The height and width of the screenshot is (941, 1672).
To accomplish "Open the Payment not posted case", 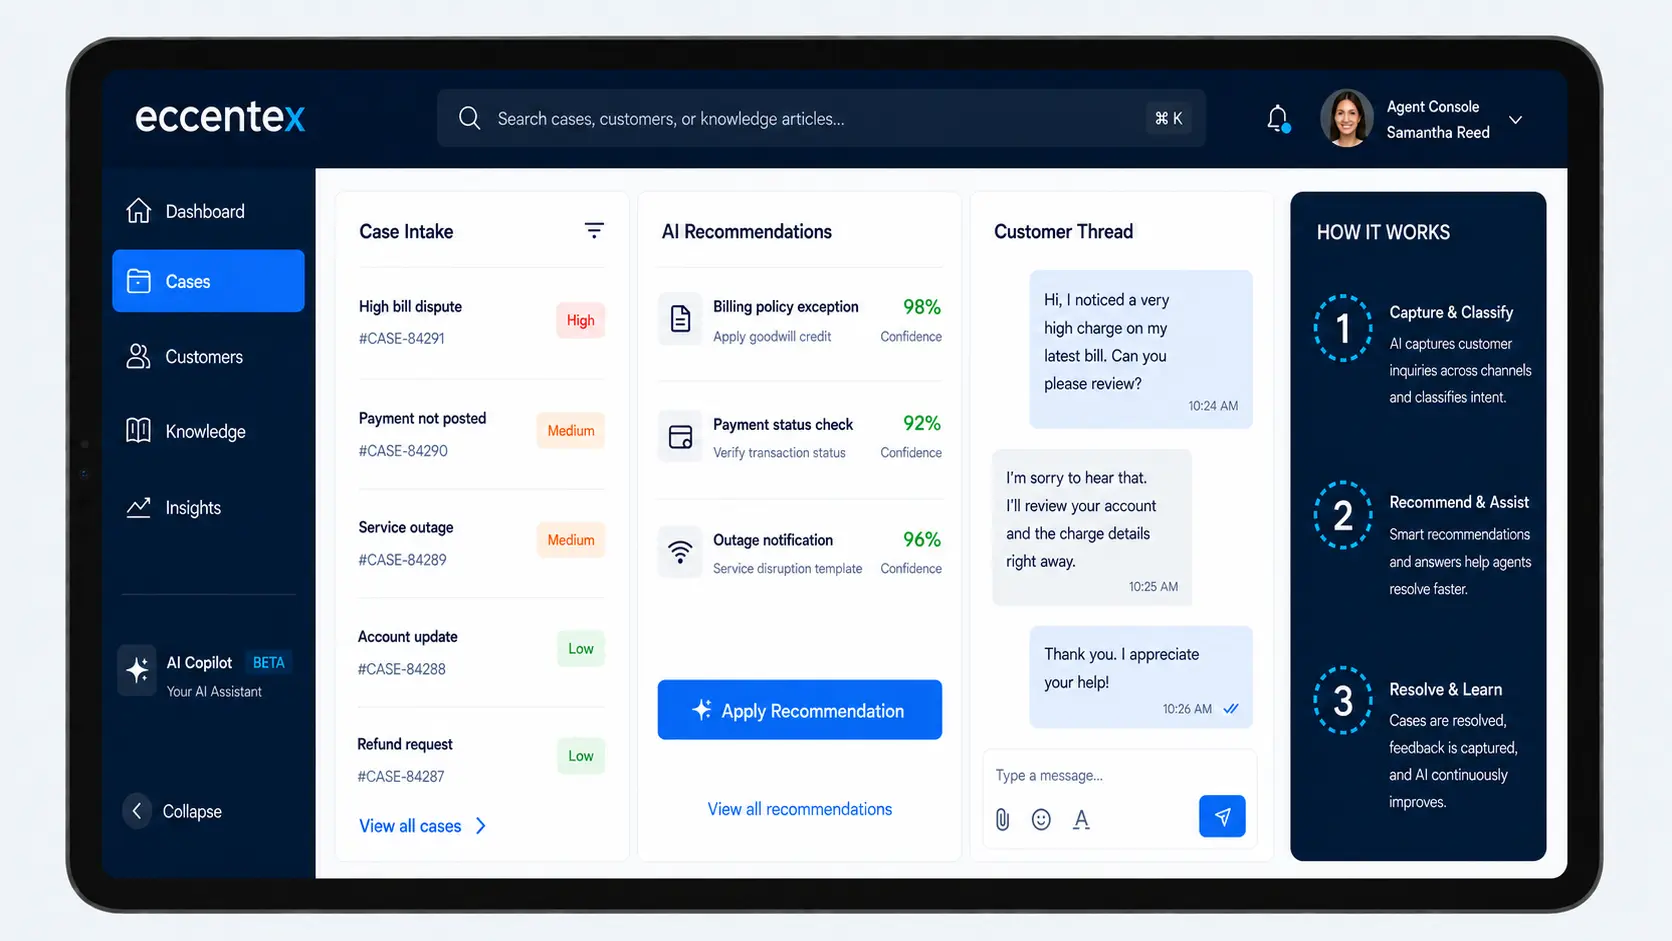I will [481, 434].
